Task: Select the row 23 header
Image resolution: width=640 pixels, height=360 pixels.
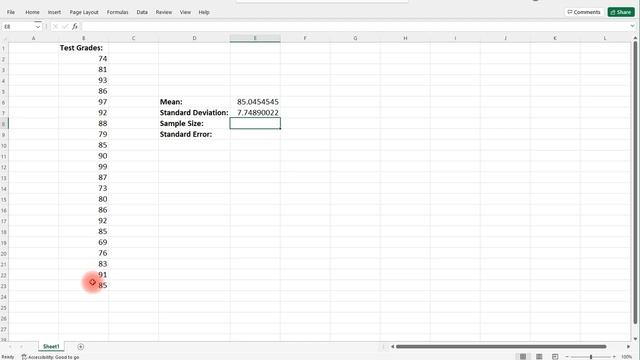Action: point(4,286)
